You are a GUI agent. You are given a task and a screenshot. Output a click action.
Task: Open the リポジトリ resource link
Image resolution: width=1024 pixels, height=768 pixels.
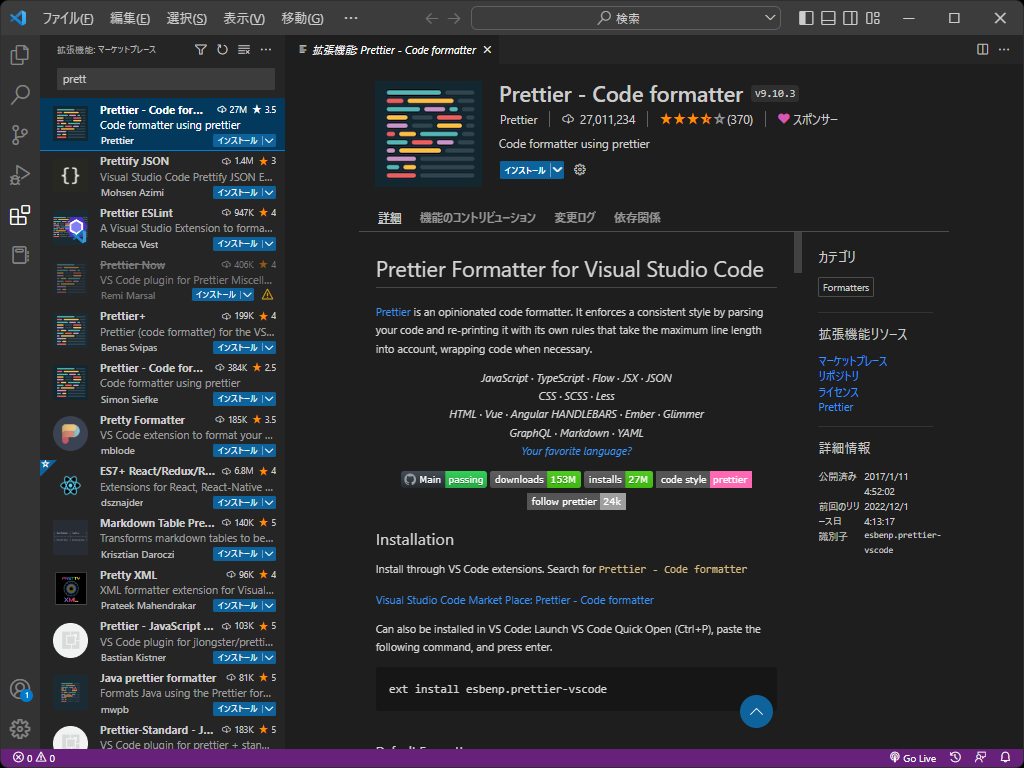point(839,376)
